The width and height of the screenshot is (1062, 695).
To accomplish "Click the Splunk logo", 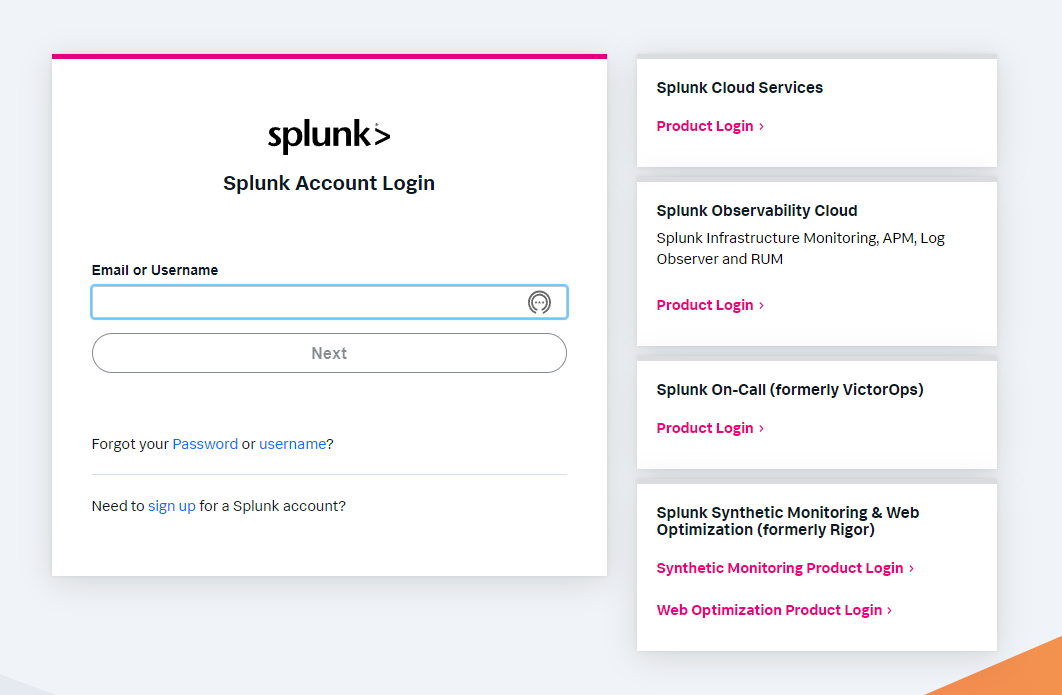I will (329, 133).
